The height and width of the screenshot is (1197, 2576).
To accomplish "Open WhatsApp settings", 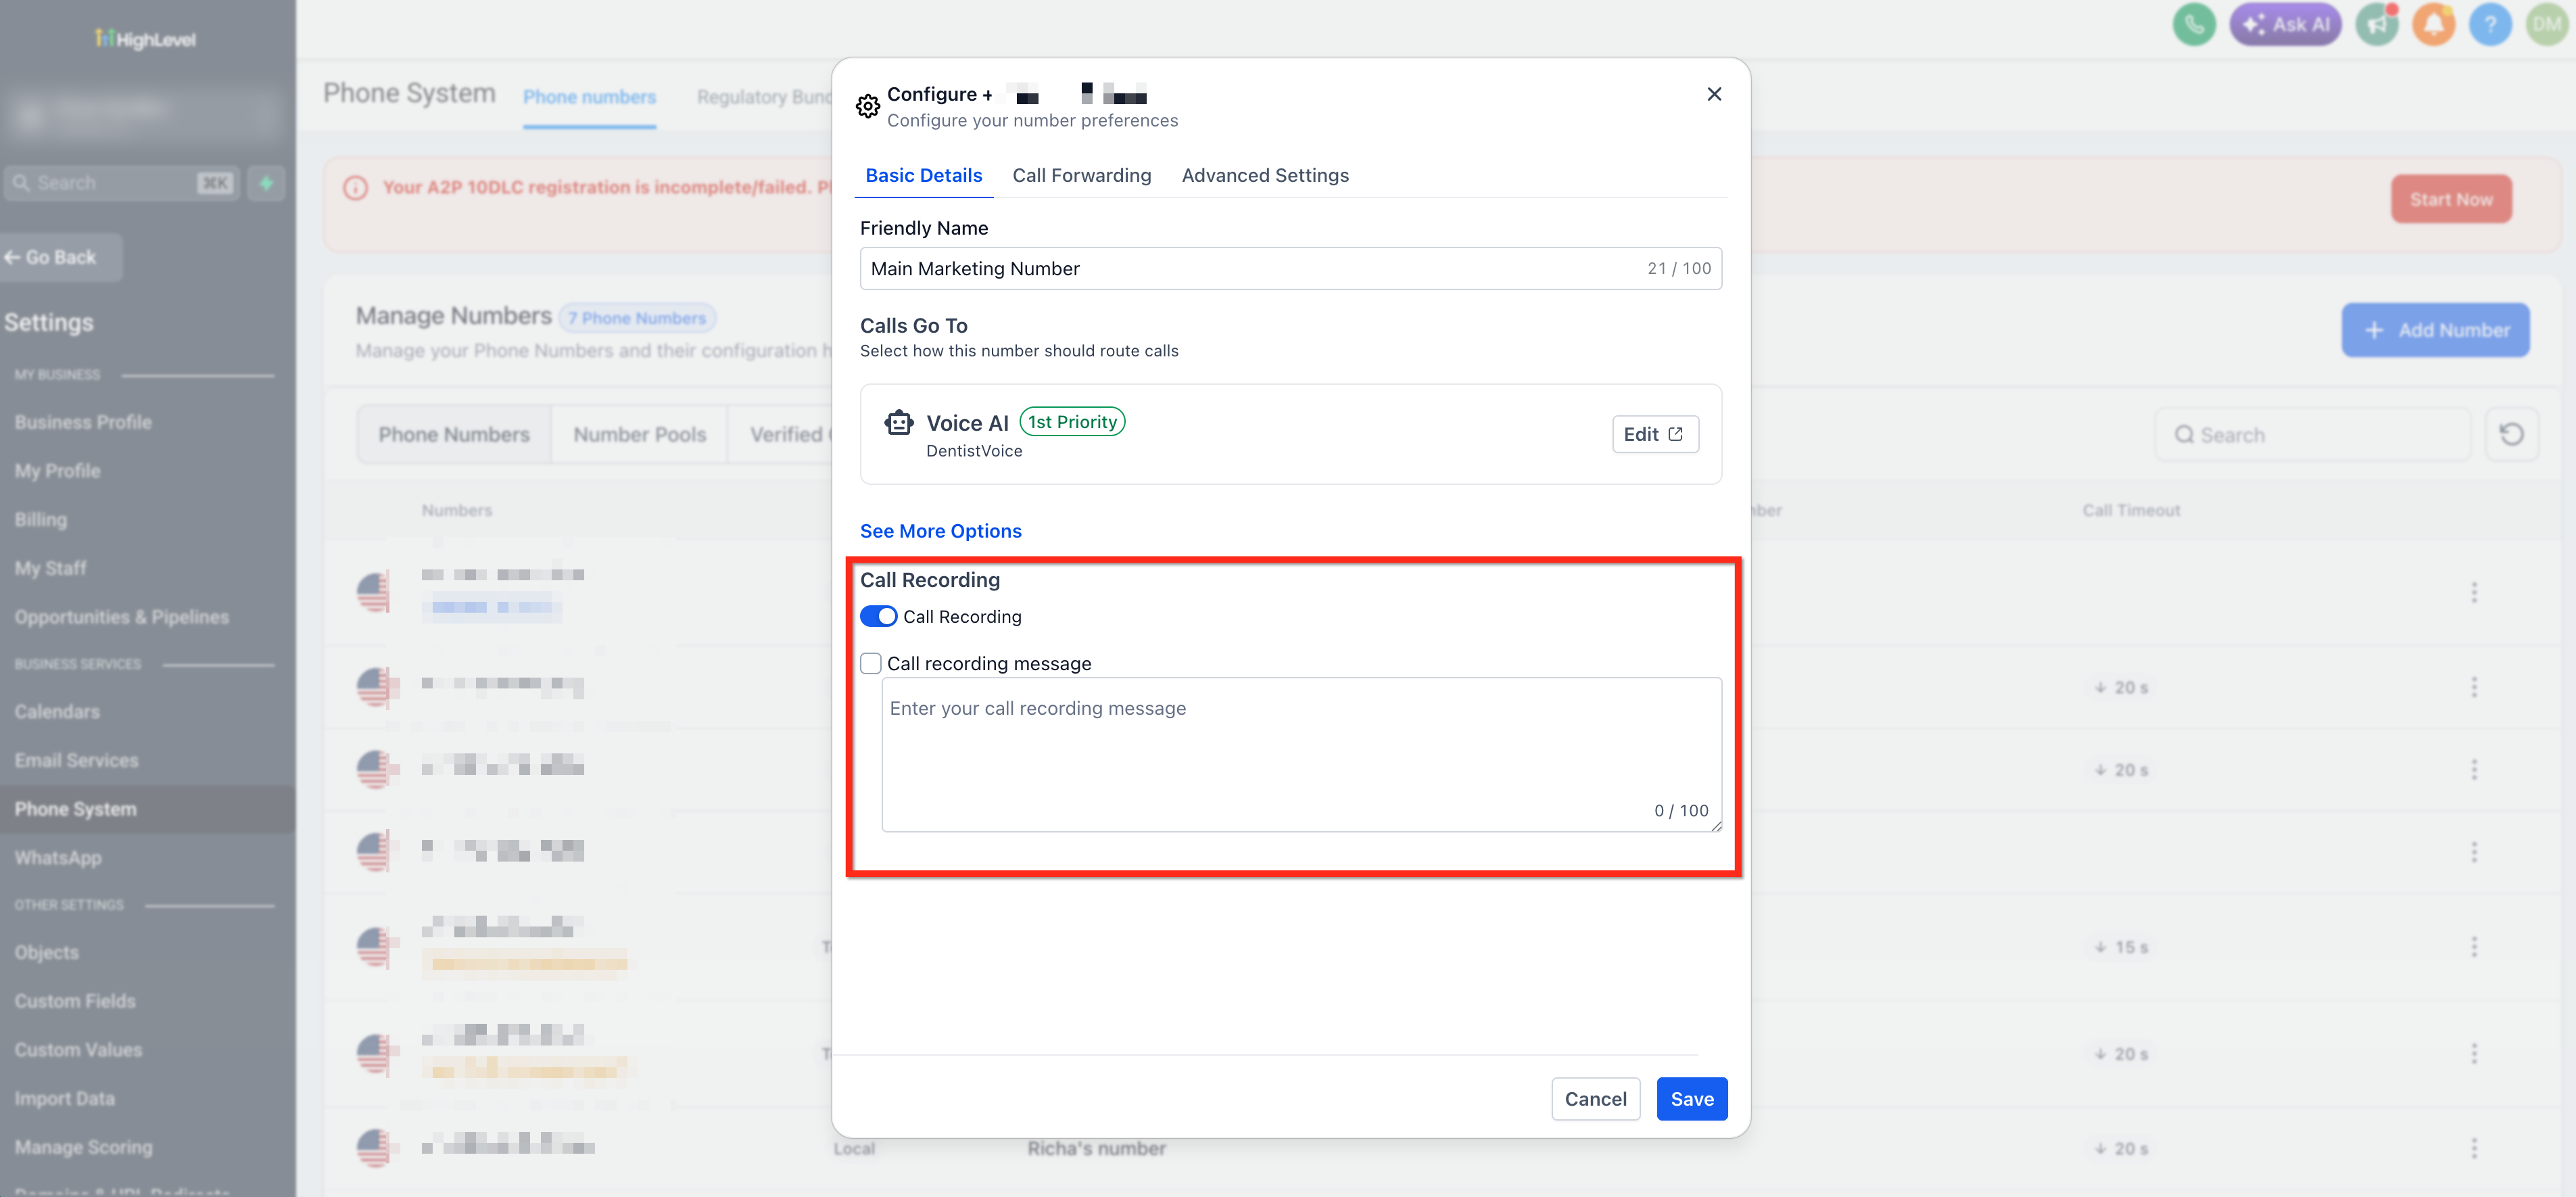I will click(58, 858).
